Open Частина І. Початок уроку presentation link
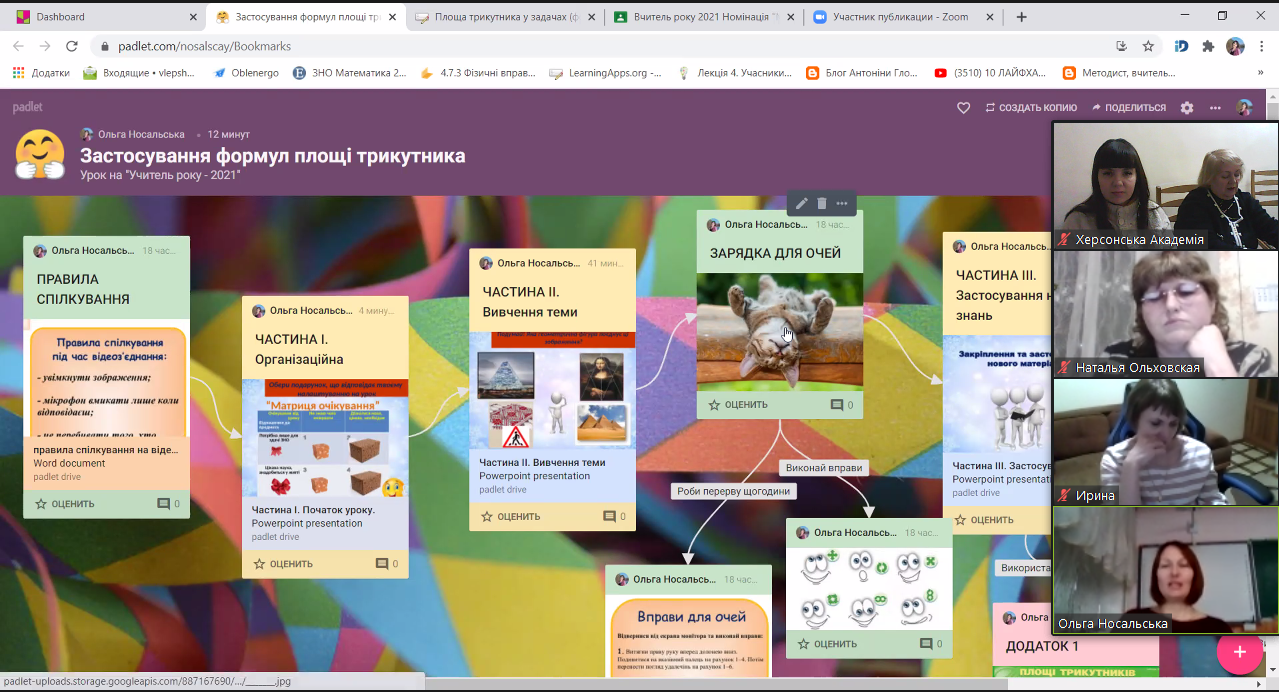The image size is (1279, 692). point(314,510)
